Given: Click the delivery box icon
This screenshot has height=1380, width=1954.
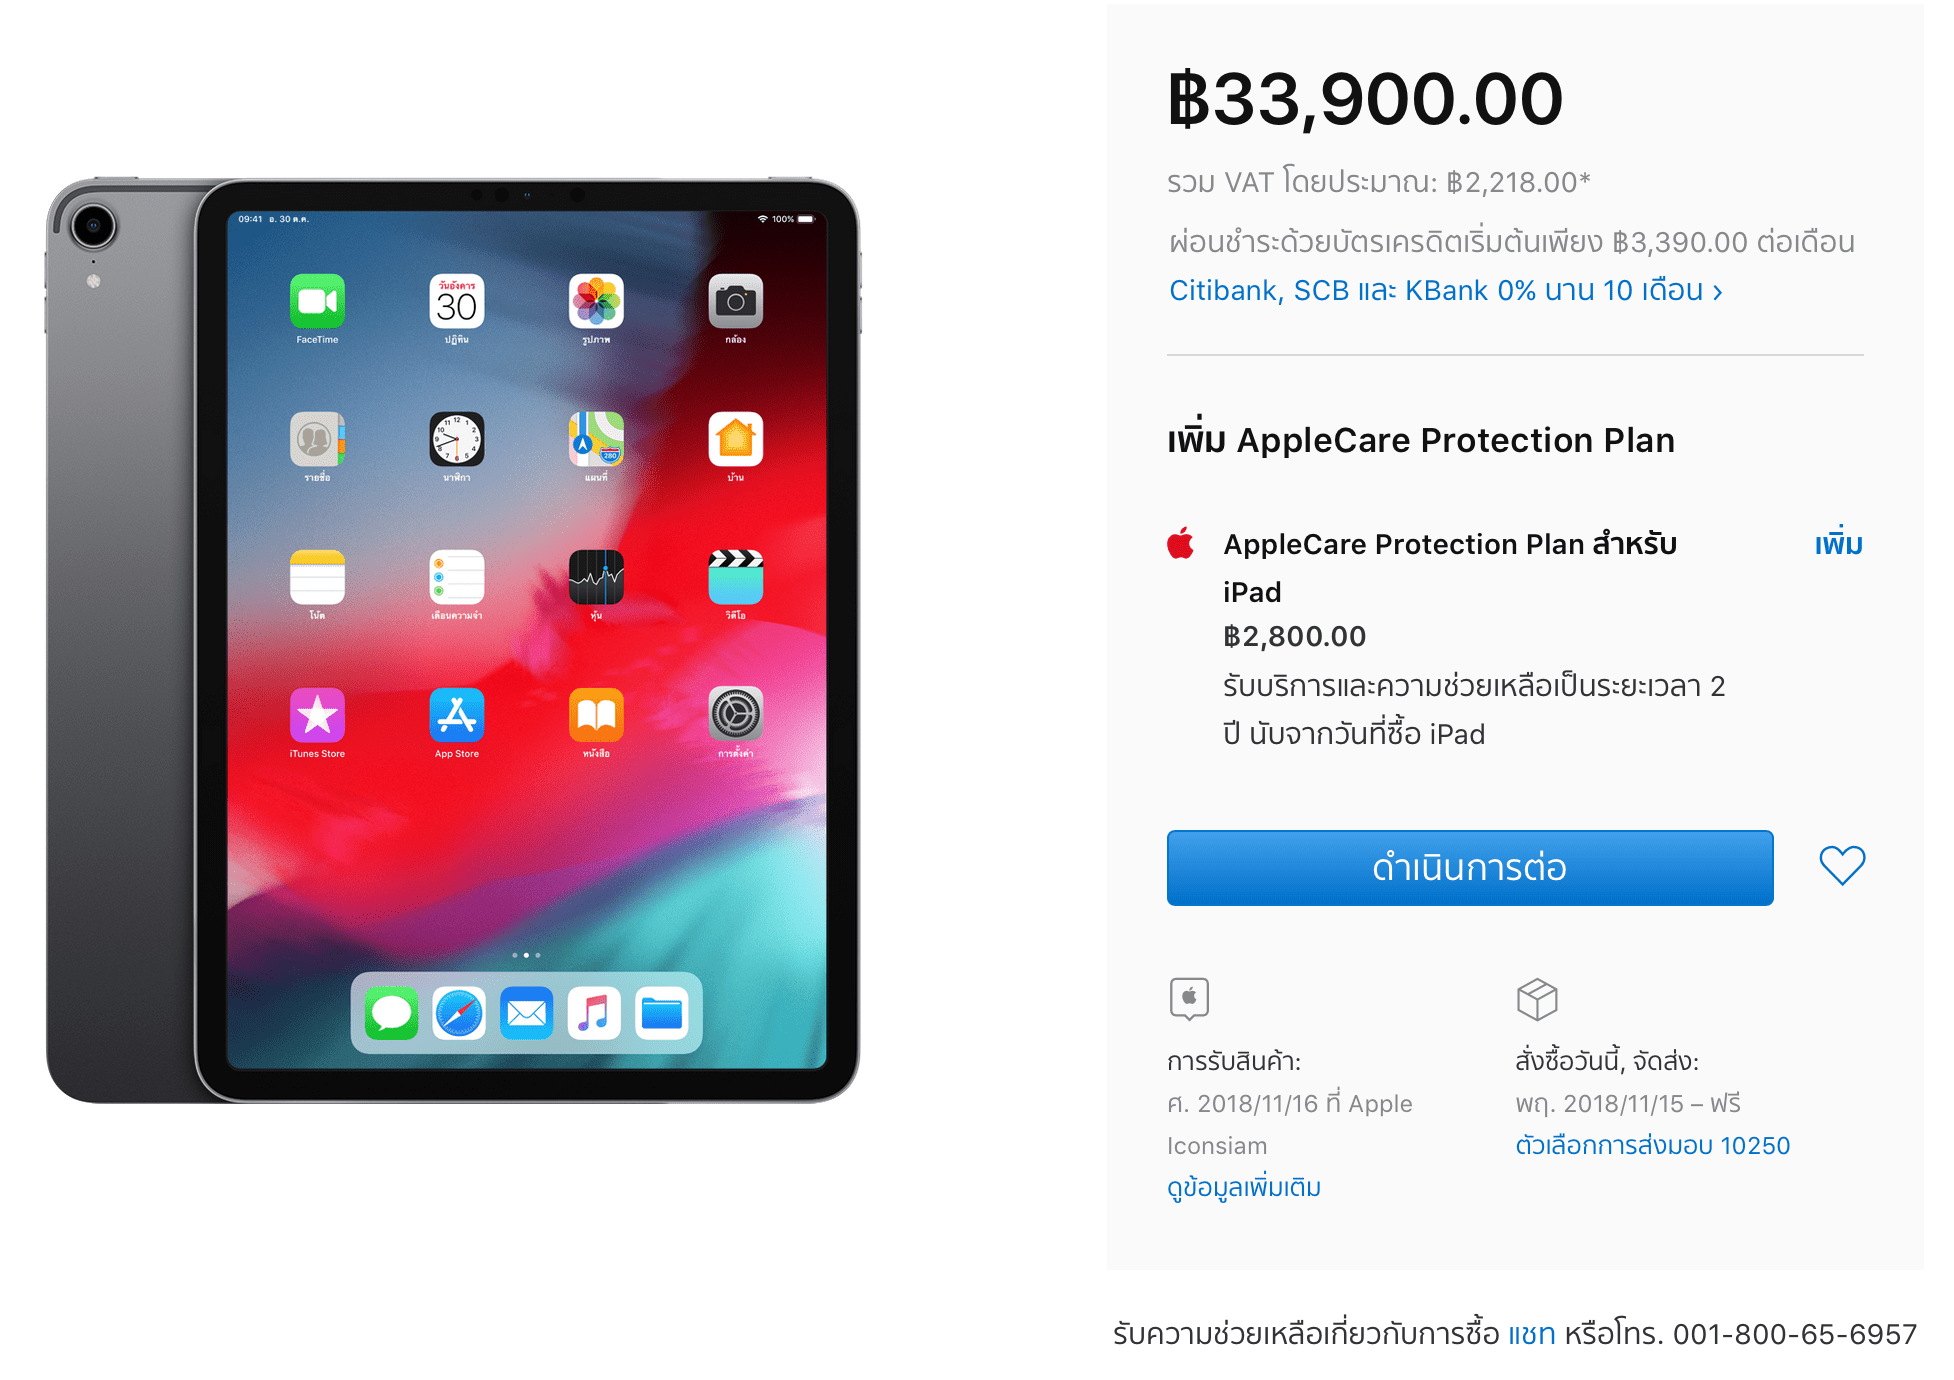Looking at the screenshot, I should point(1537,999).
